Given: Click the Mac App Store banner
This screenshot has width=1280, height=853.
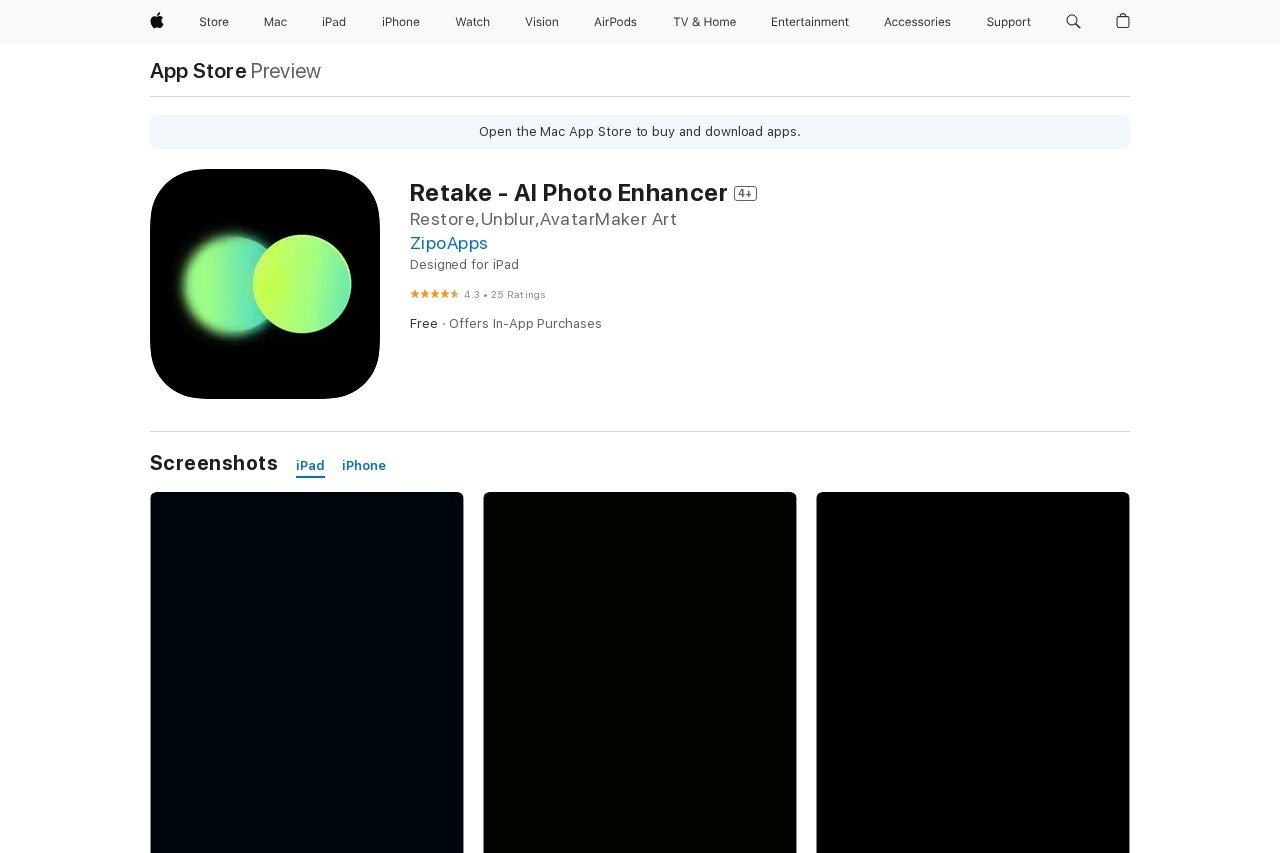Looking at the screenshot, I should pos(640,132).
